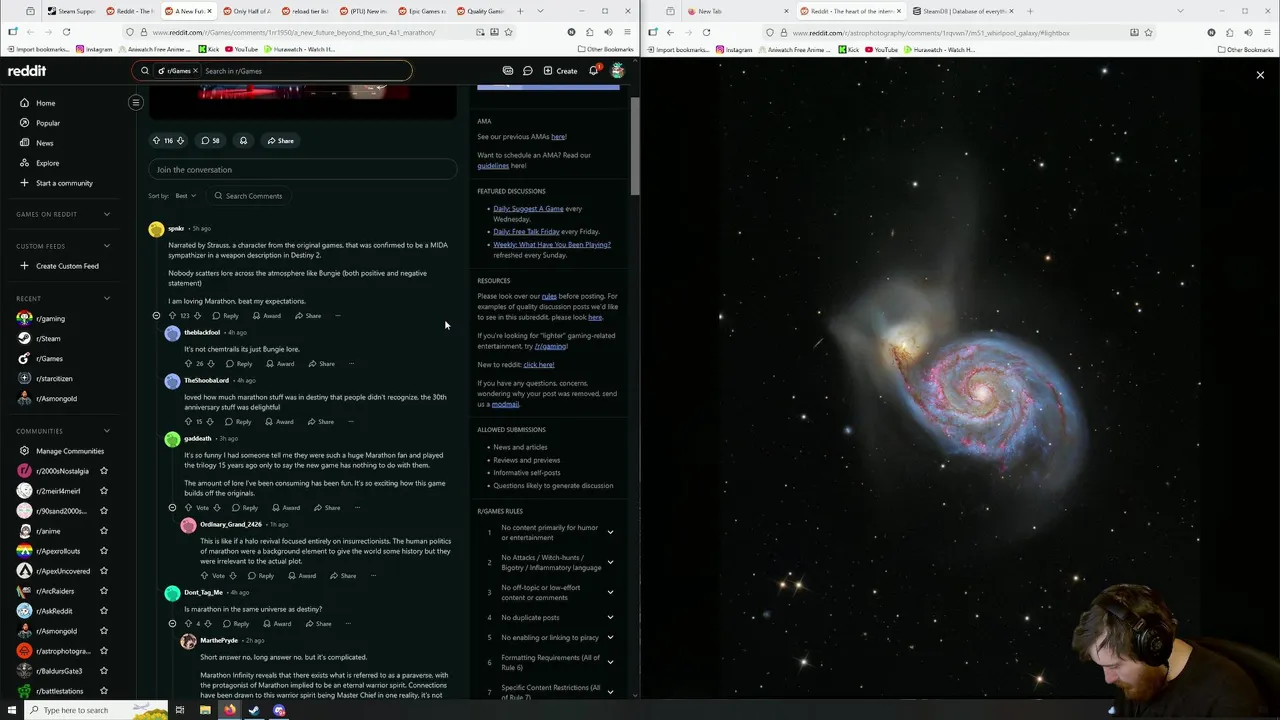The height and width of the screenshot is (720, 1280).
Task: Favorite r/ArcRaiders with its star
Action: click(x=104, y=591)
